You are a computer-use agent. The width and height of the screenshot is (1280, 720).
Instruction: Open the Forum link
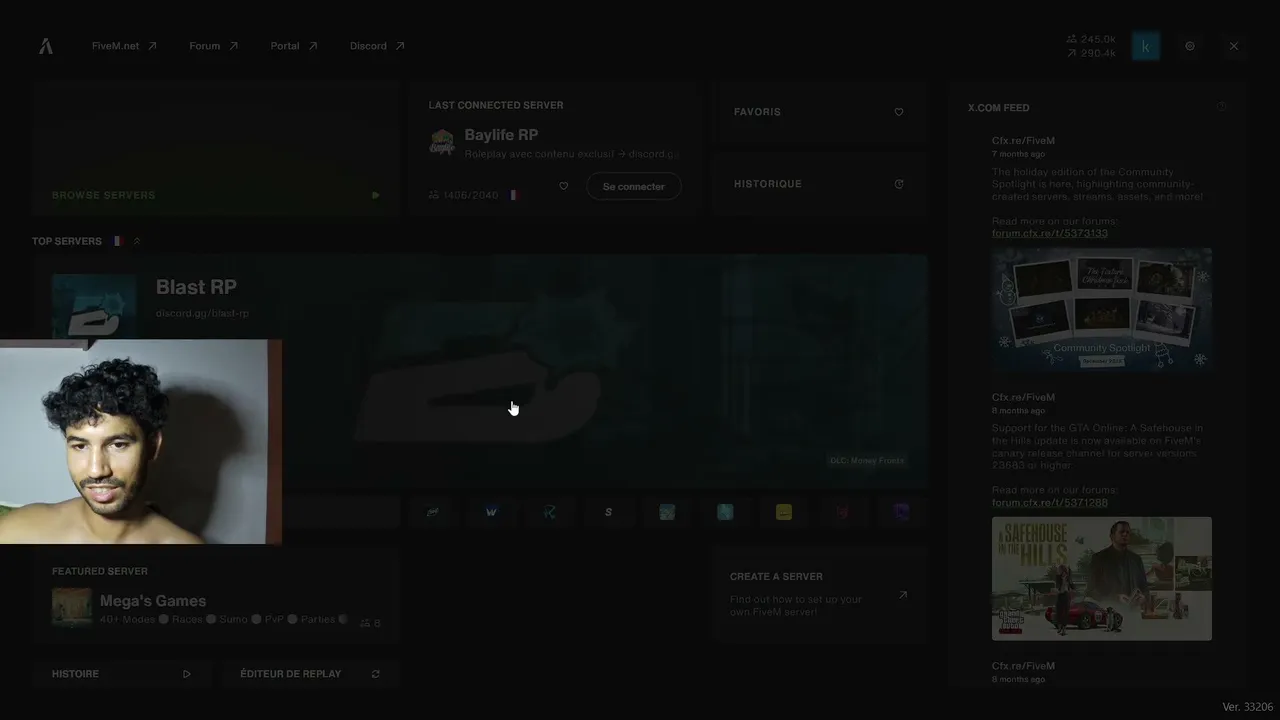(x=213, y=46)
